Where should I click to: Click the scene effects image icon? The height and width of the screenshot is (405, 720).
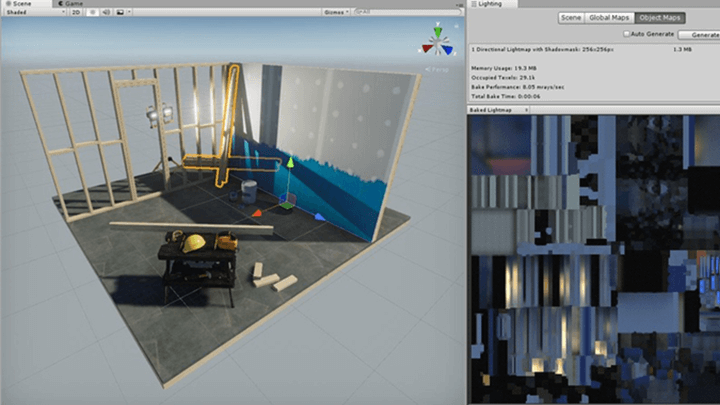pos(120,12)
